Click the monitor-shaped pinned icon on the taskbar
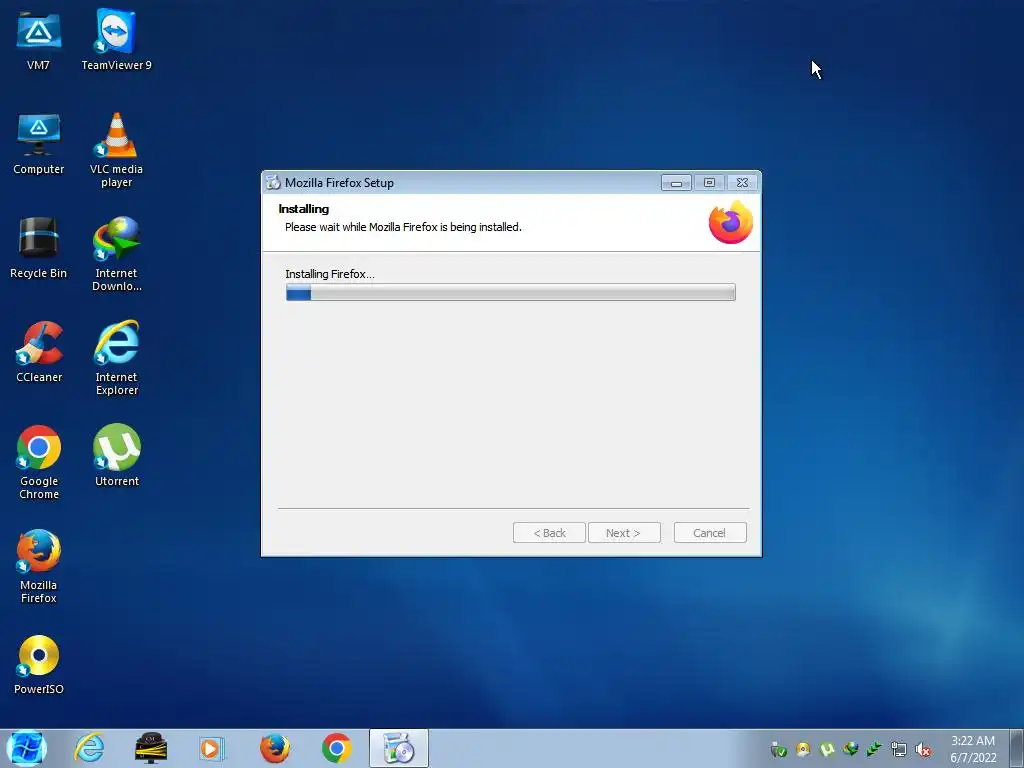 pyautogui.click(x=151, y=748)
